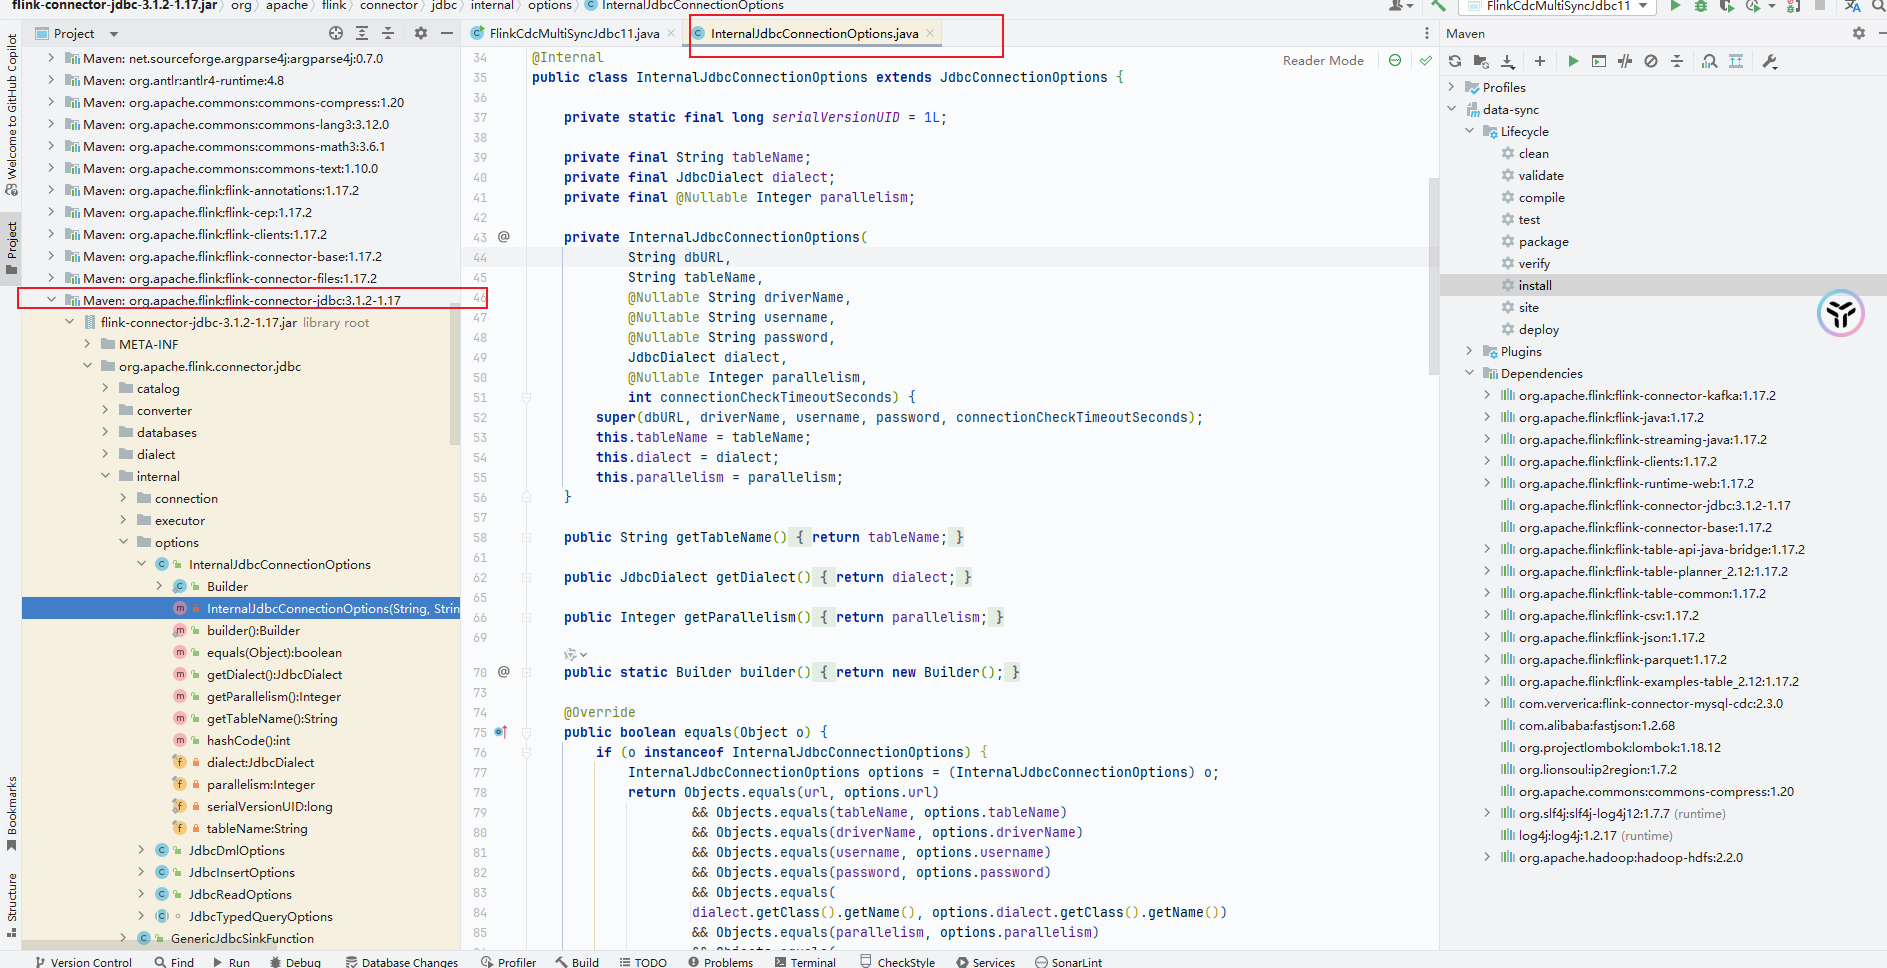Run with Coverage from the top toolbar

coord(1726,6)
